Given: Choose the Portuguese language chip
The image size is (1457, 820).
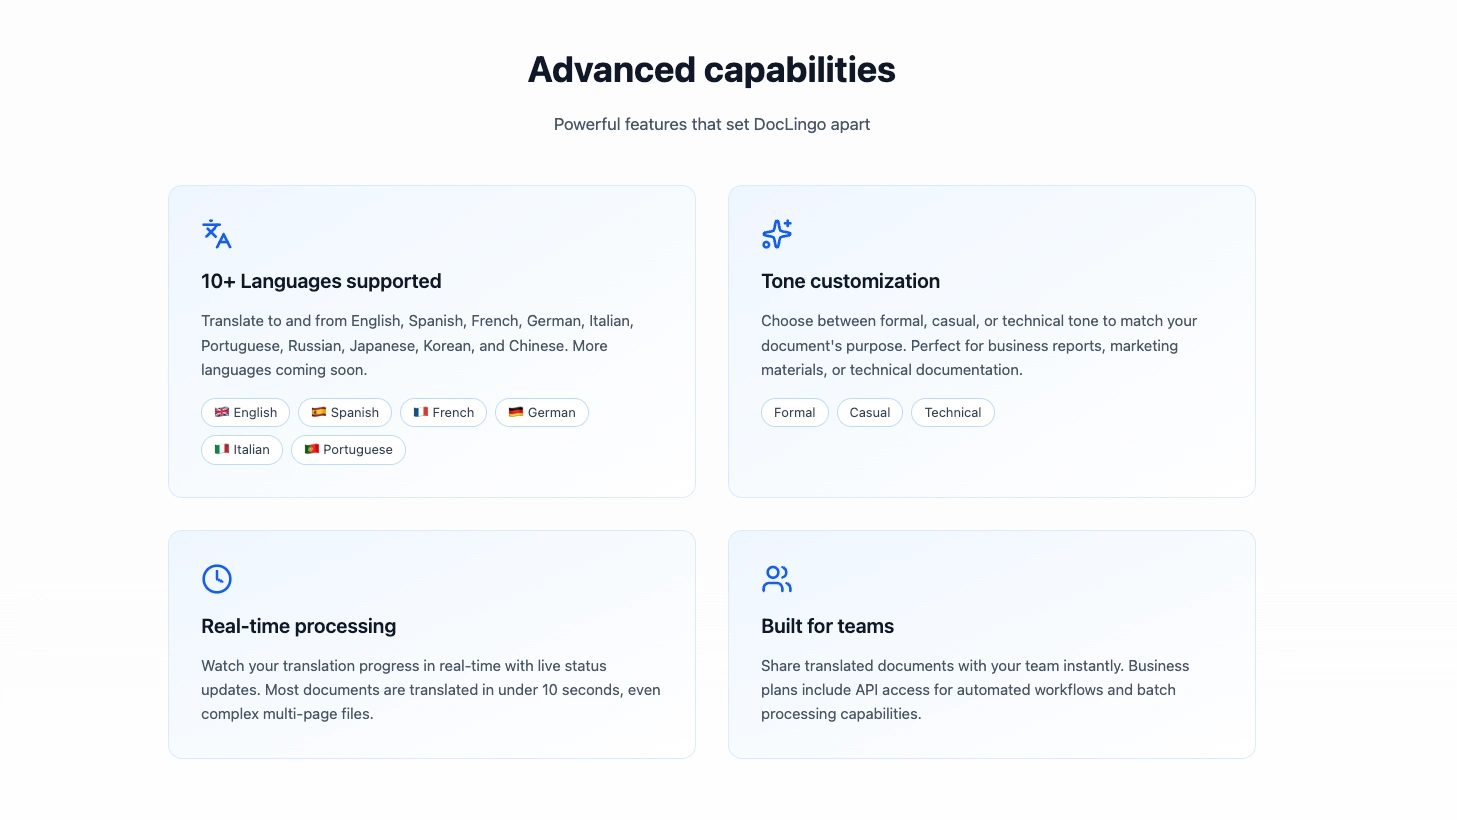Looking at the screenshot, I should click(348, 450).
